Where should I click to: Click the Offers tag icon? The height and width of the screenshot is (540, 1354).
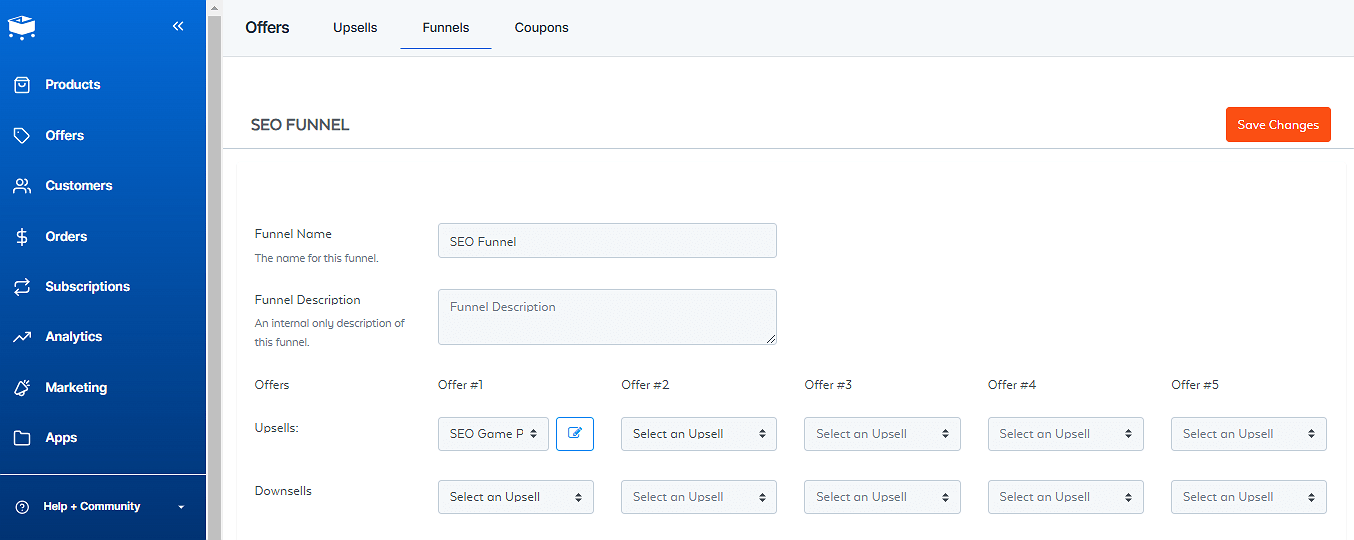click(22, 135)
